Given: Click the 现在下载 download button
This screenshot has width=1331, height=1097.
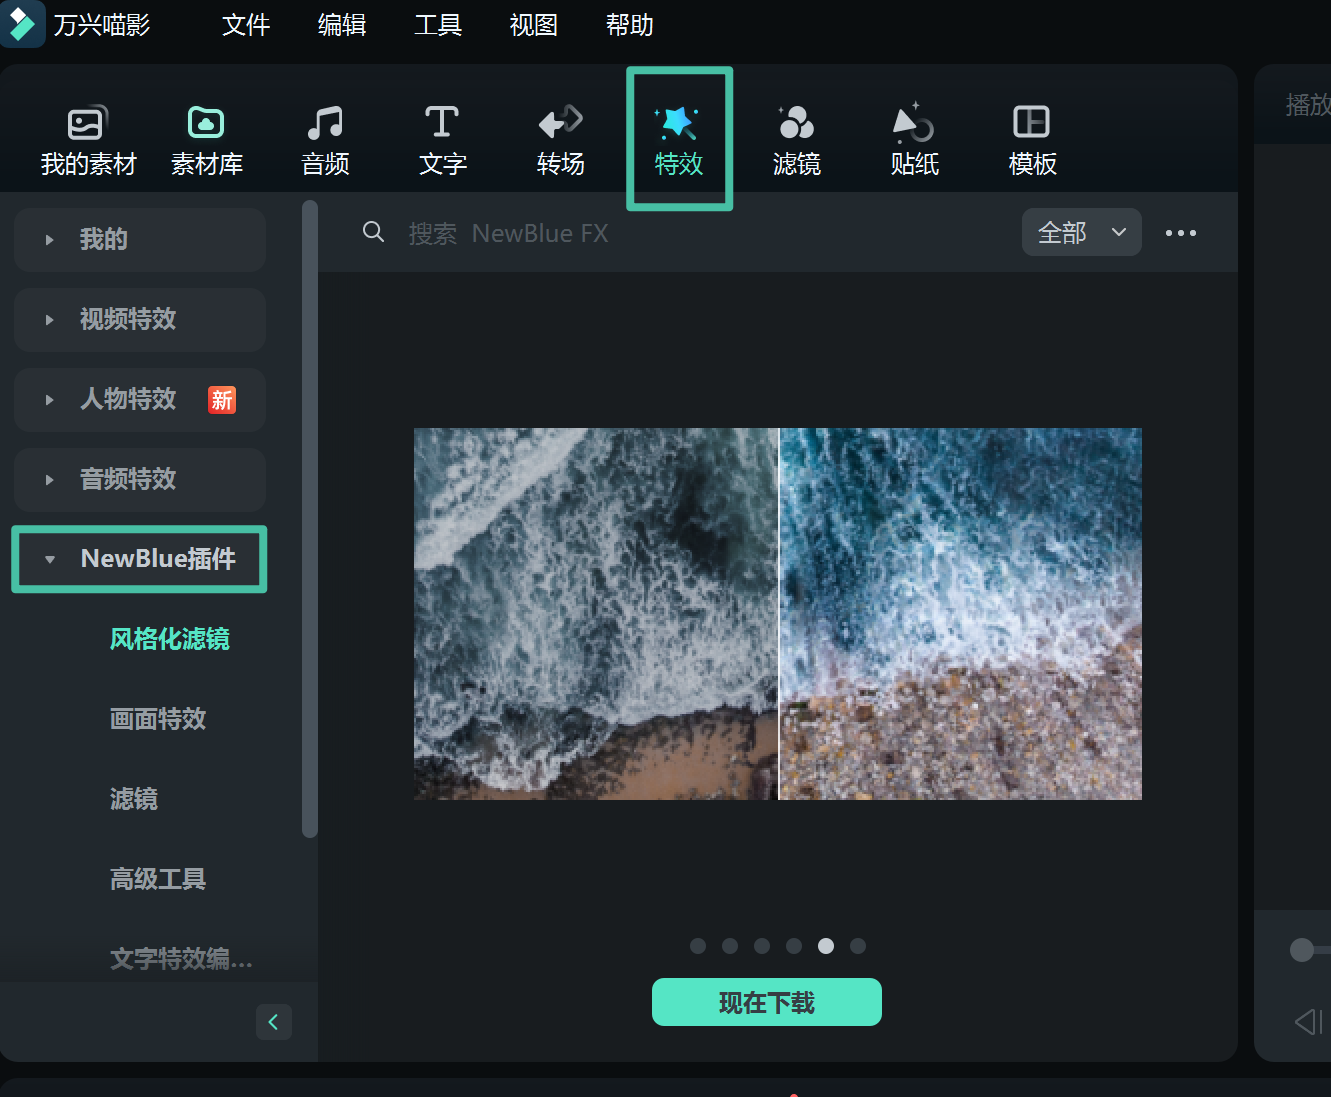Looking at the screenshot, I should pos(766,1002).
